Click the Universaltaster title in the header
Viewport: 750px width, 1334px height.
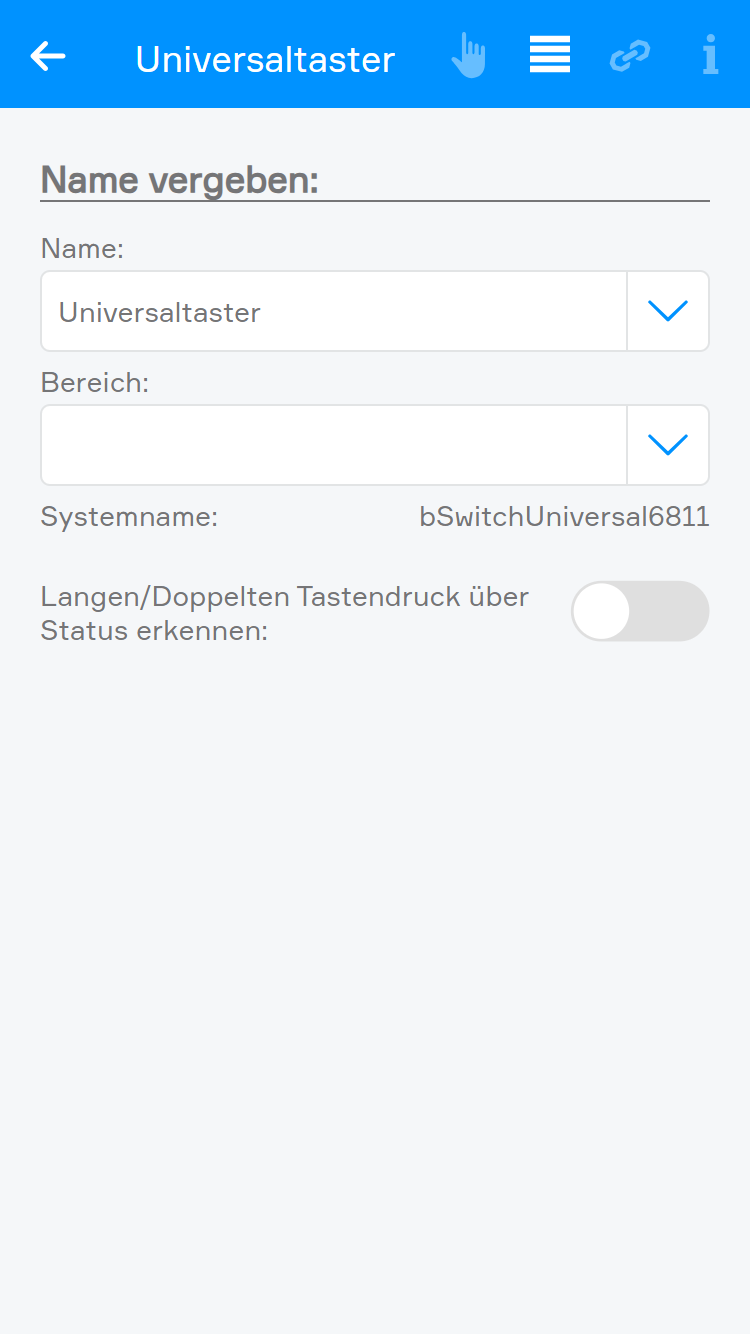click(x=265, y=59)
